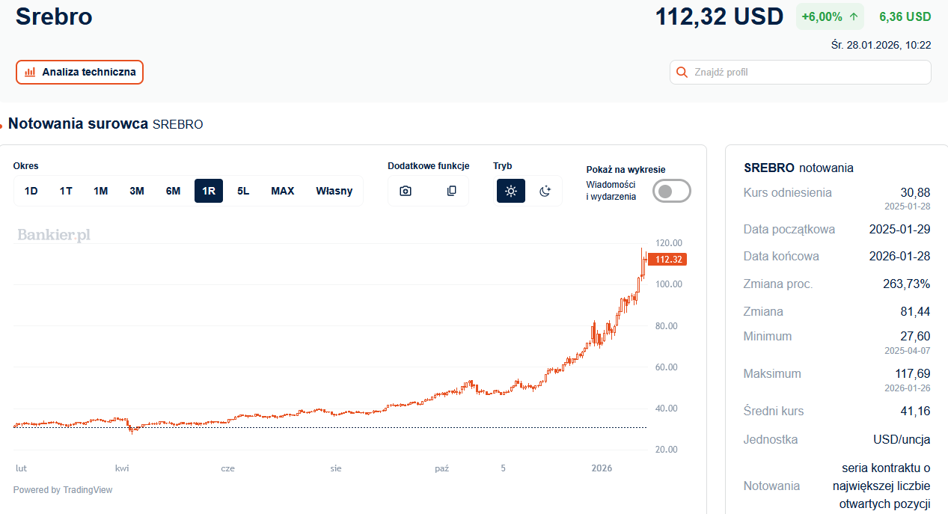Viewport: 948px width, 514px height.
Task: Click the date Śr. 28.01.2026, 10:22
Action: point(881,45)
